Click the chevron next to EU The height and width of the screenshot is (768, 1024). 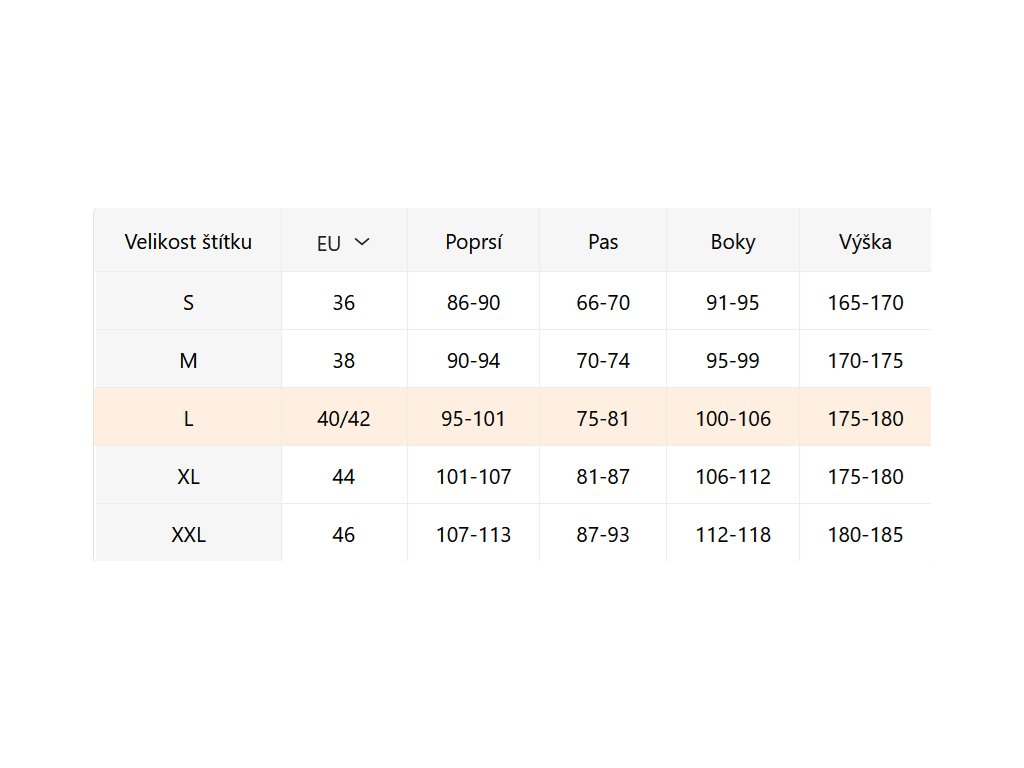(x=362, y=242)
